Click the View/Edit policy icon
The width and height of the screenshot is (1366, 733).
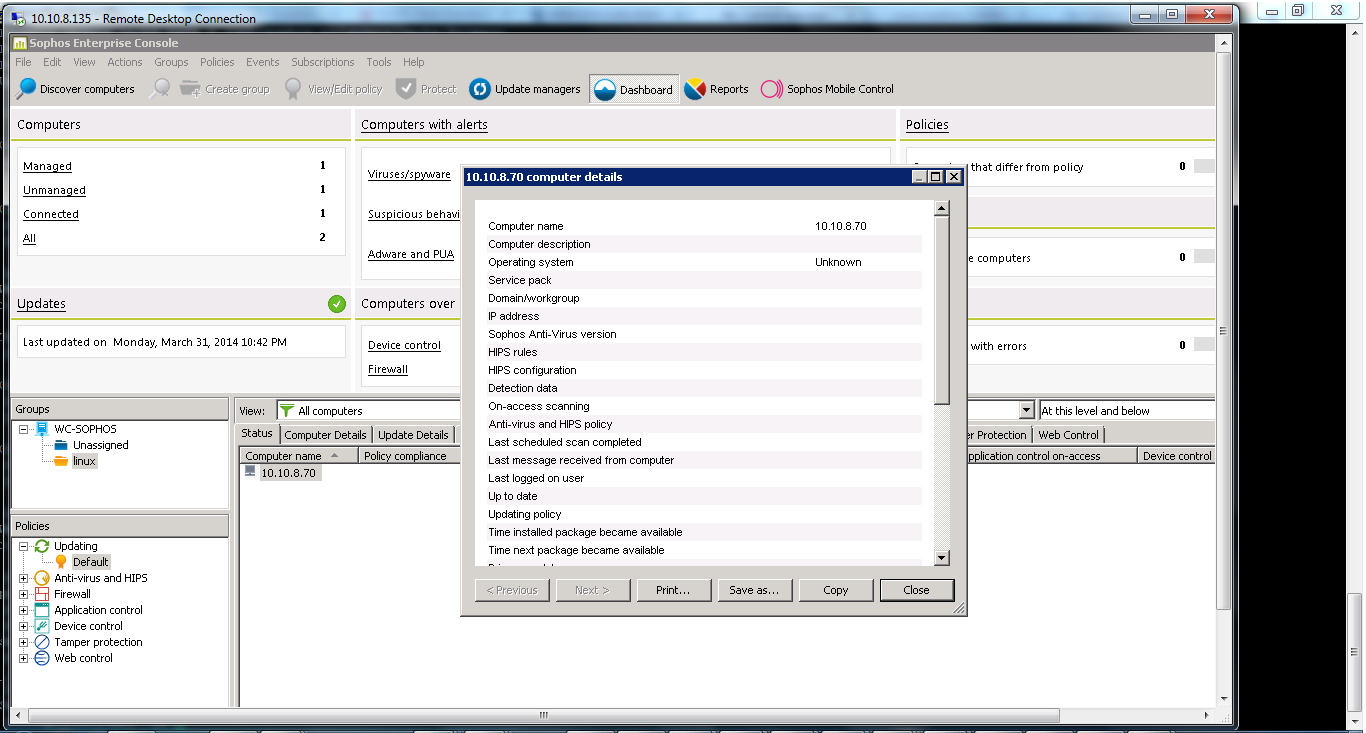pos(293,89)
